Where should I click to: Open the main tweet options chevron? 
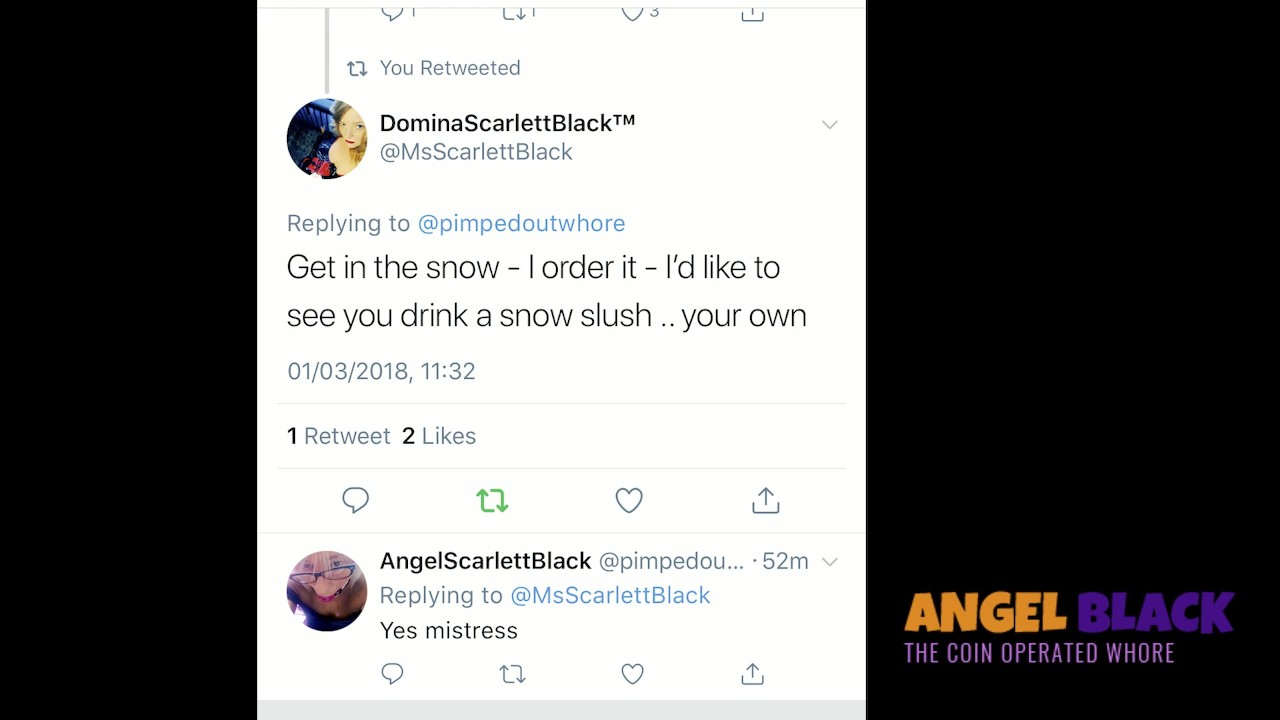tap(829, 125)
